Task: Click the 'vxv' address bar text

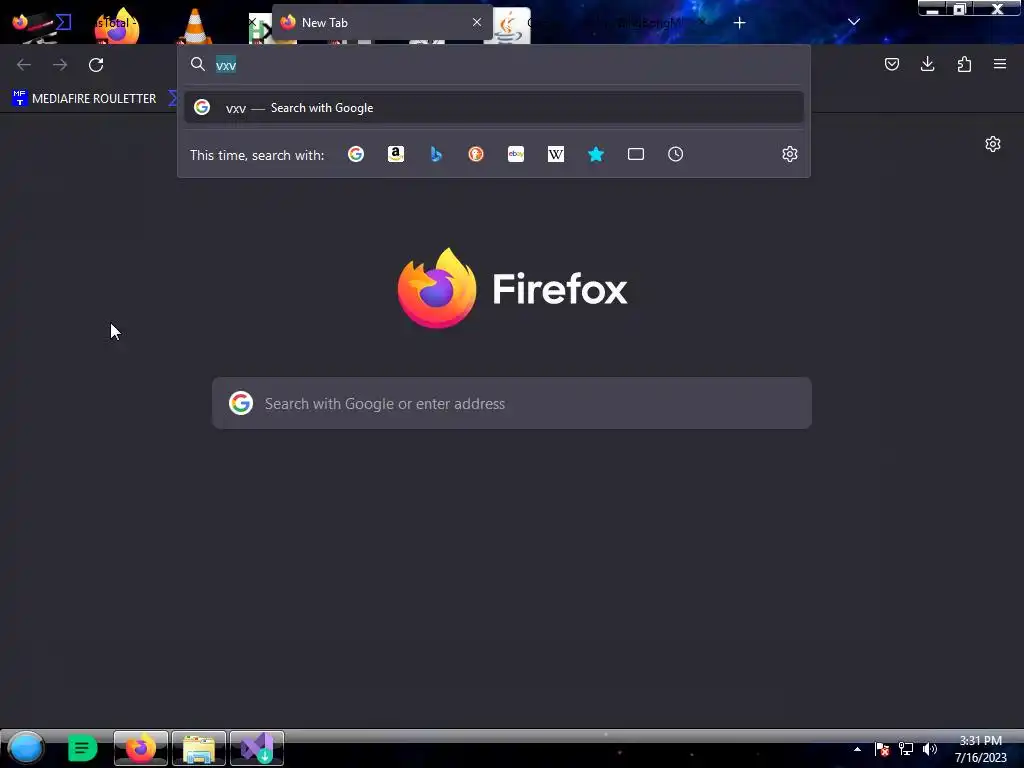Action: (x=226, y=65)
